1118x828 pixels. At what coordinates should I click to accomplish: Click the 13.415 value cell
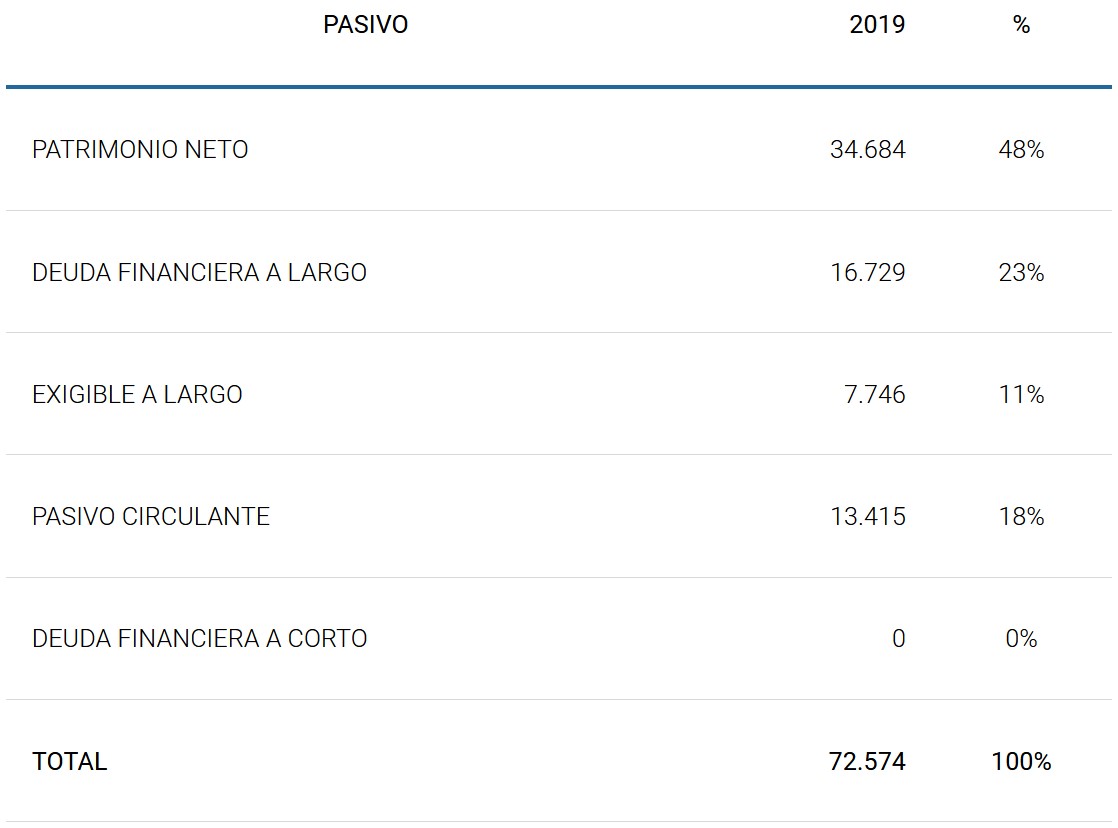[x=867, y=516]
